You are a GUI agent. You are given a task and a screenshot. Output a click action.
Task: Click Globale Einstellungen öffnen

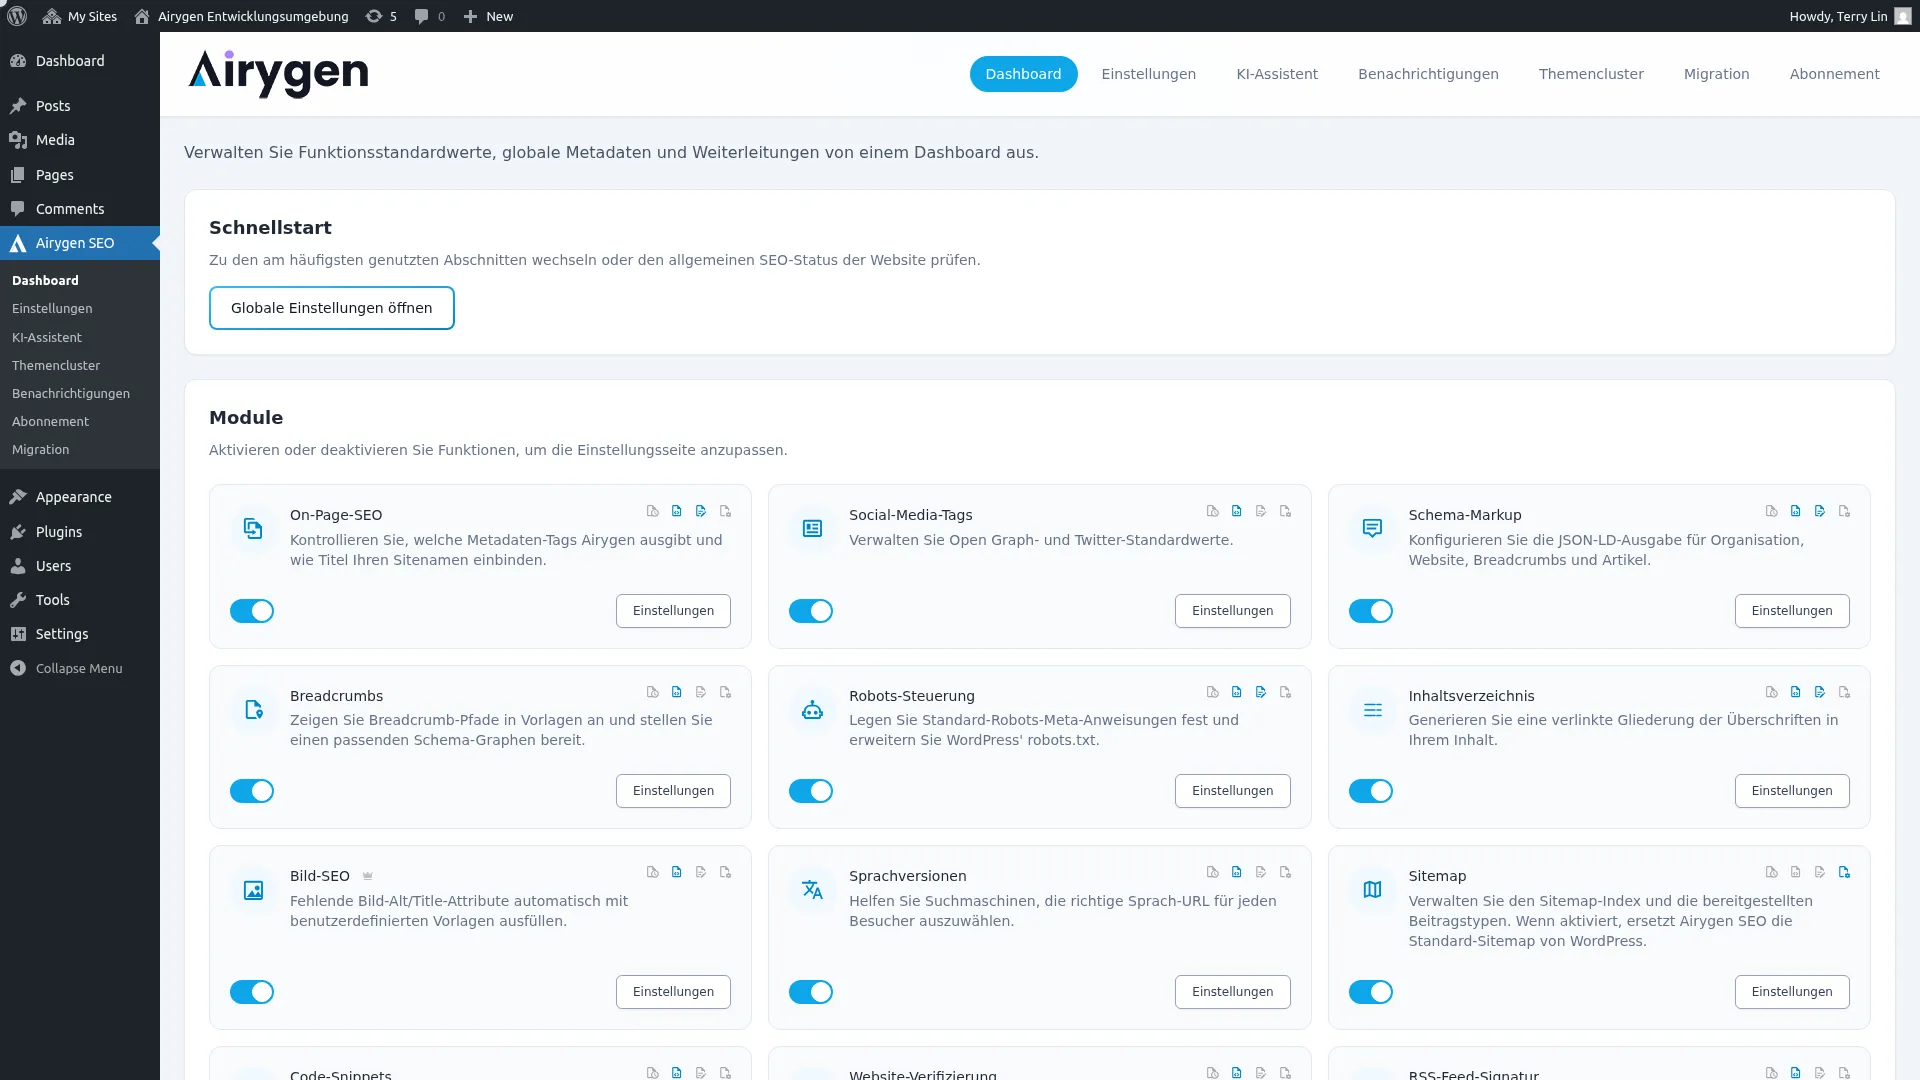tap(331, 307)
